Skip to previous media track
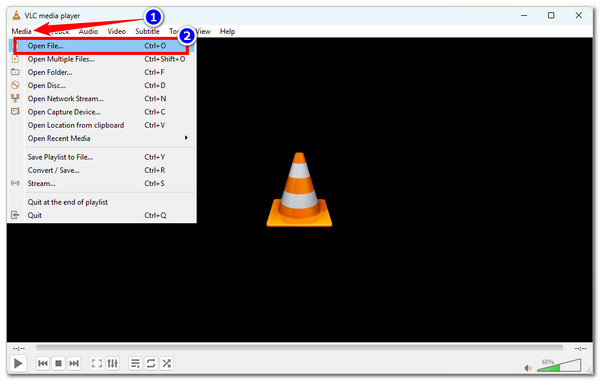The width and height of the screenshot is (600, 381). tap(43, 363)
